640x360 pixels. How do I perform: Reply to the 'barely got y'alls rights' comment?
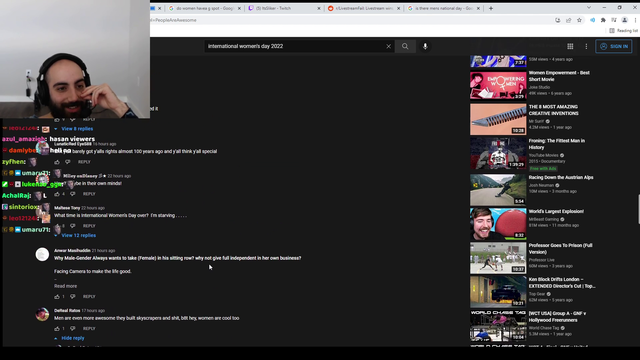(84, 162)
